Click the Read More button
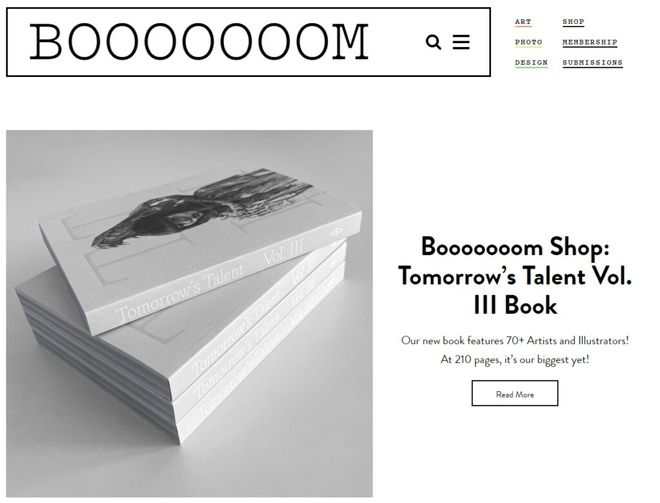 click(515, 393)
